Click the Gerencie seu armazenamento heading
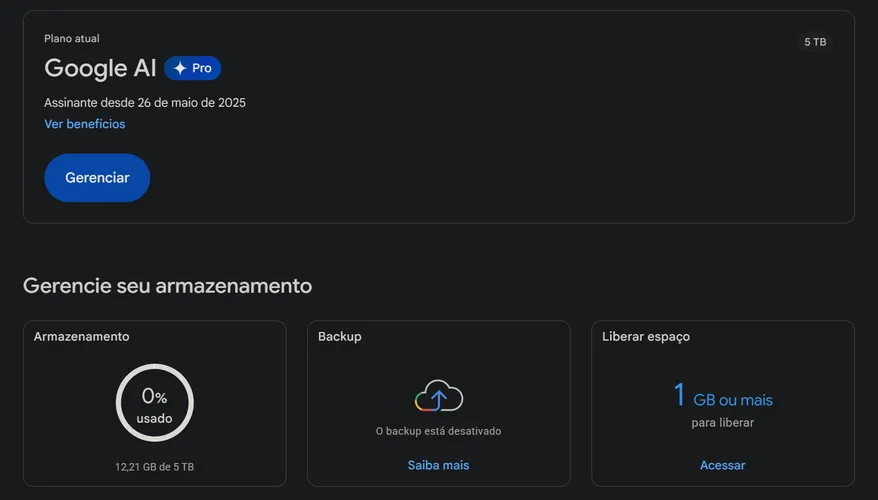Screen dimensions: 878x500 point(167,286)
